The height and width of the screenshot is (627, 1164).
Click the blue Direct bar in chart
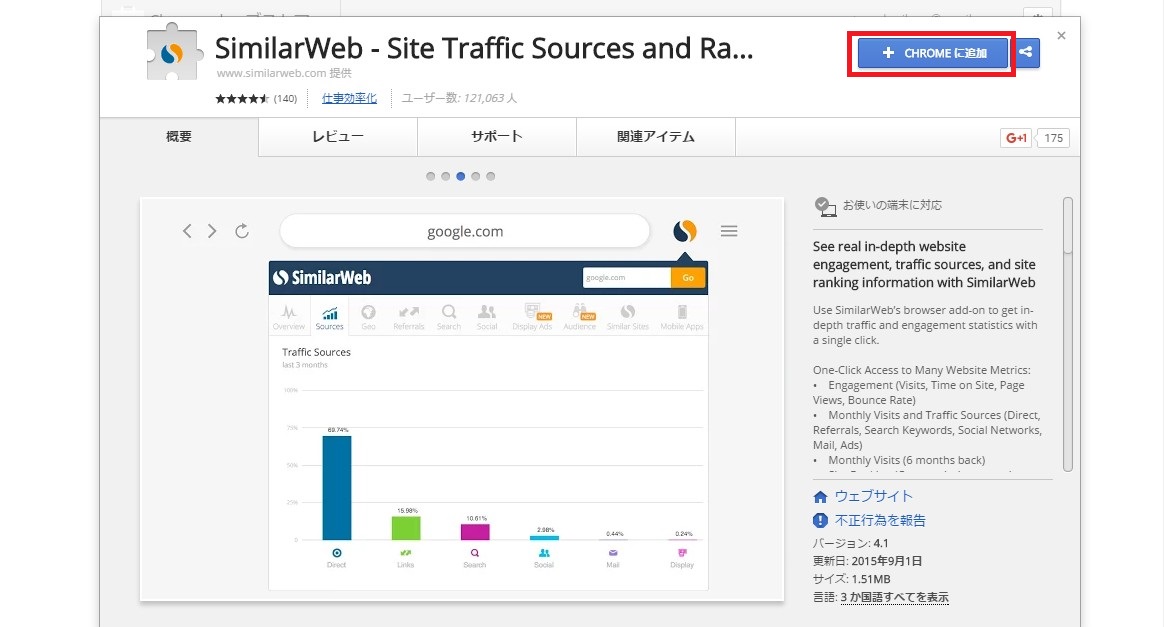[337, 488]
